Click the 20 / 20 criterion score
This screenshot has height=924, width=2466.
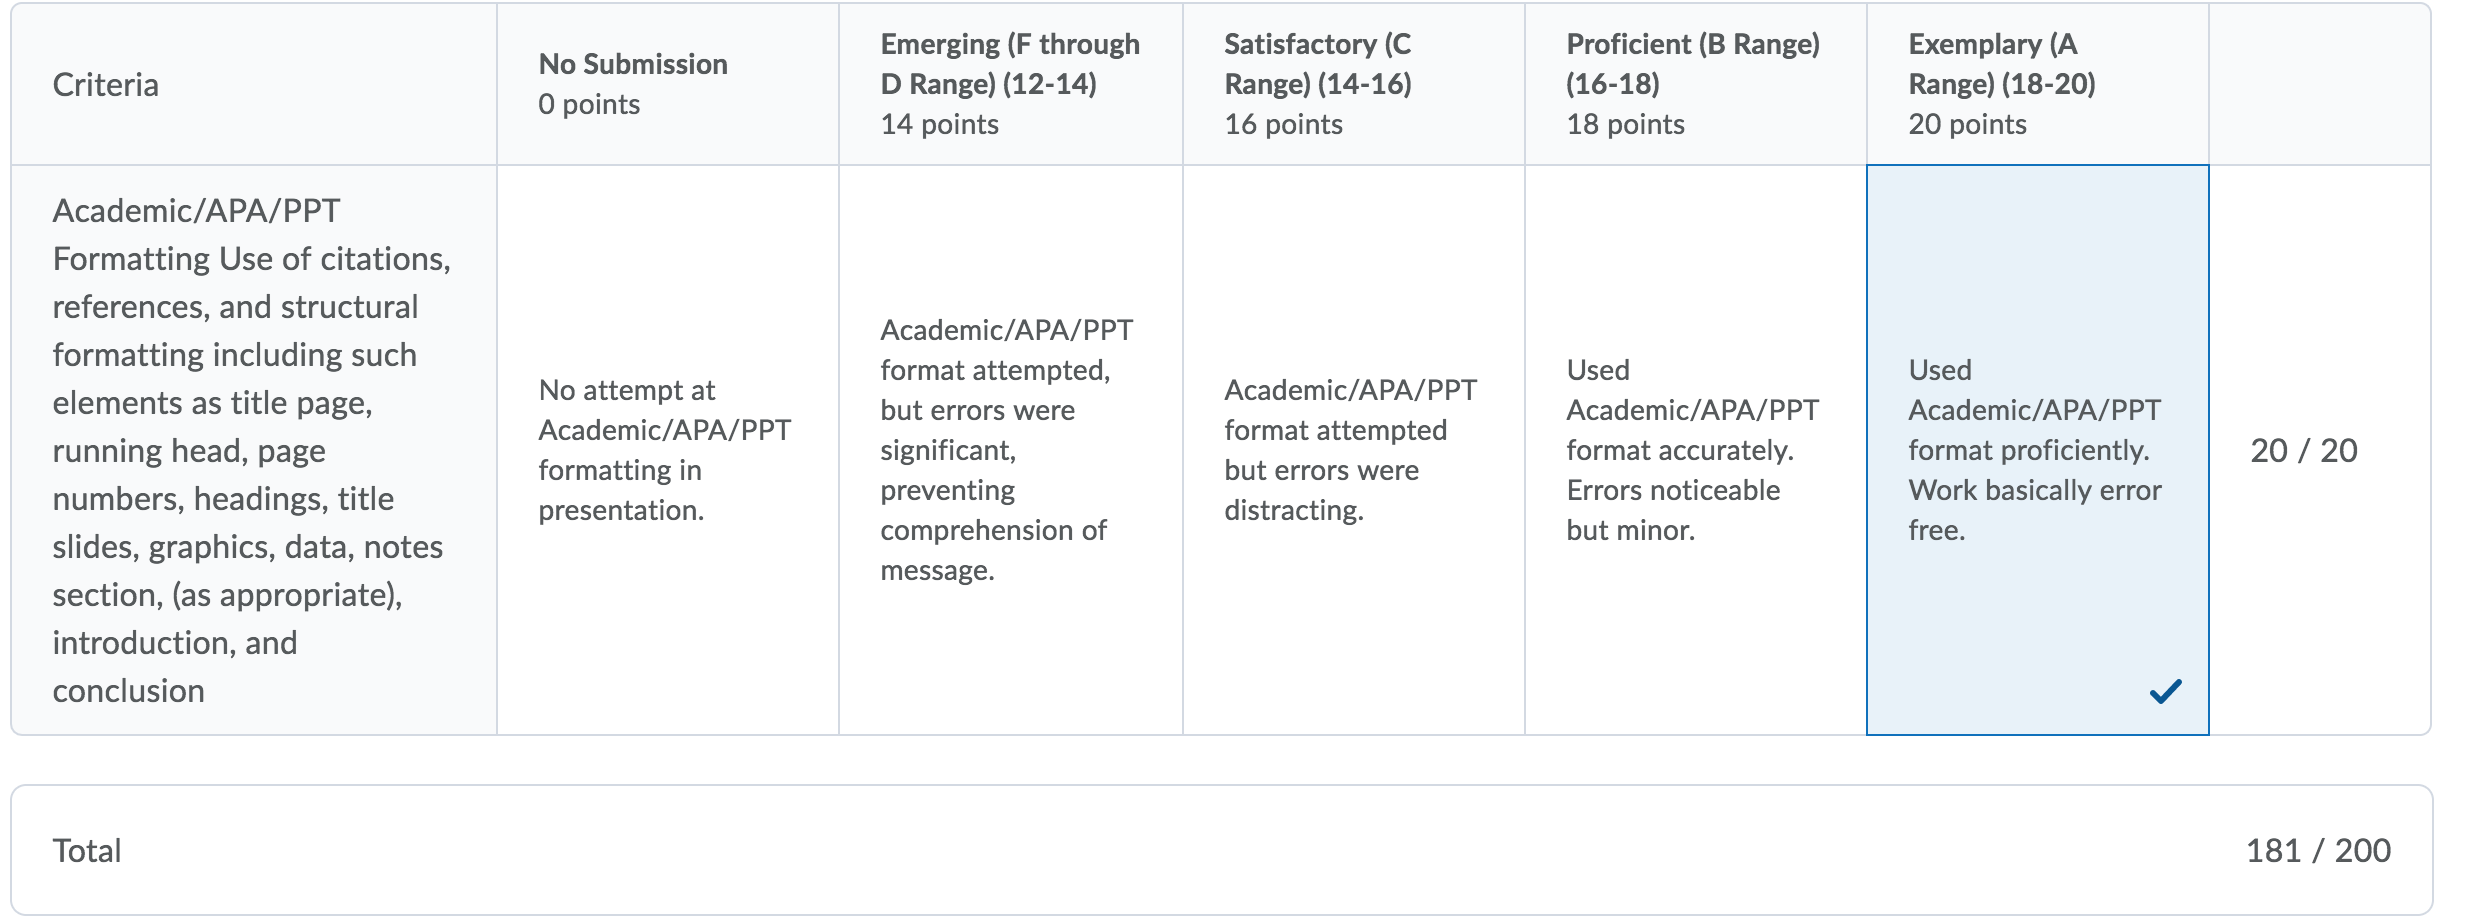click(x=2303, y=450)
